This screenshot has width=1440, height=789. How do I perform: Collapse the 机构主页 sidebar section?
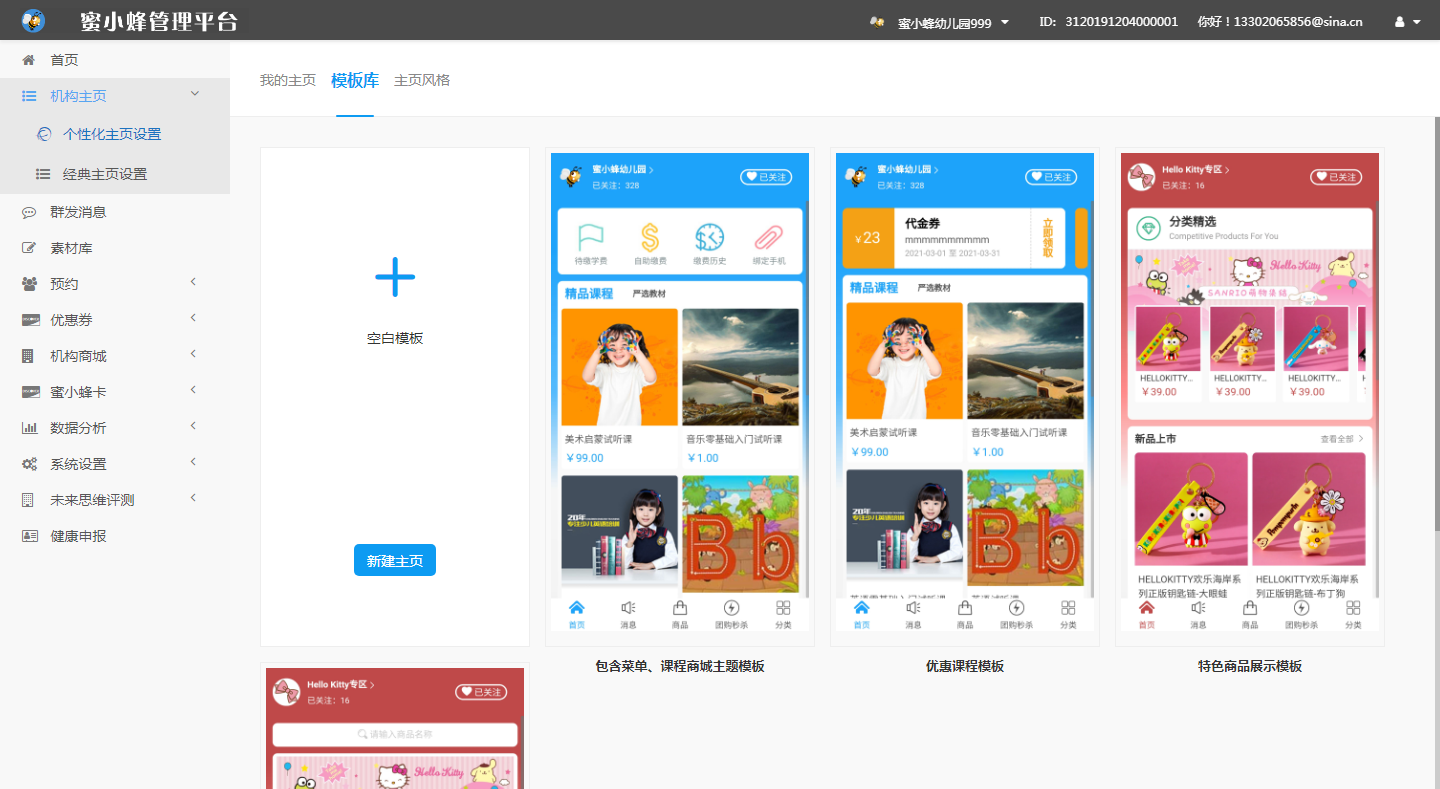click(195, 95)
